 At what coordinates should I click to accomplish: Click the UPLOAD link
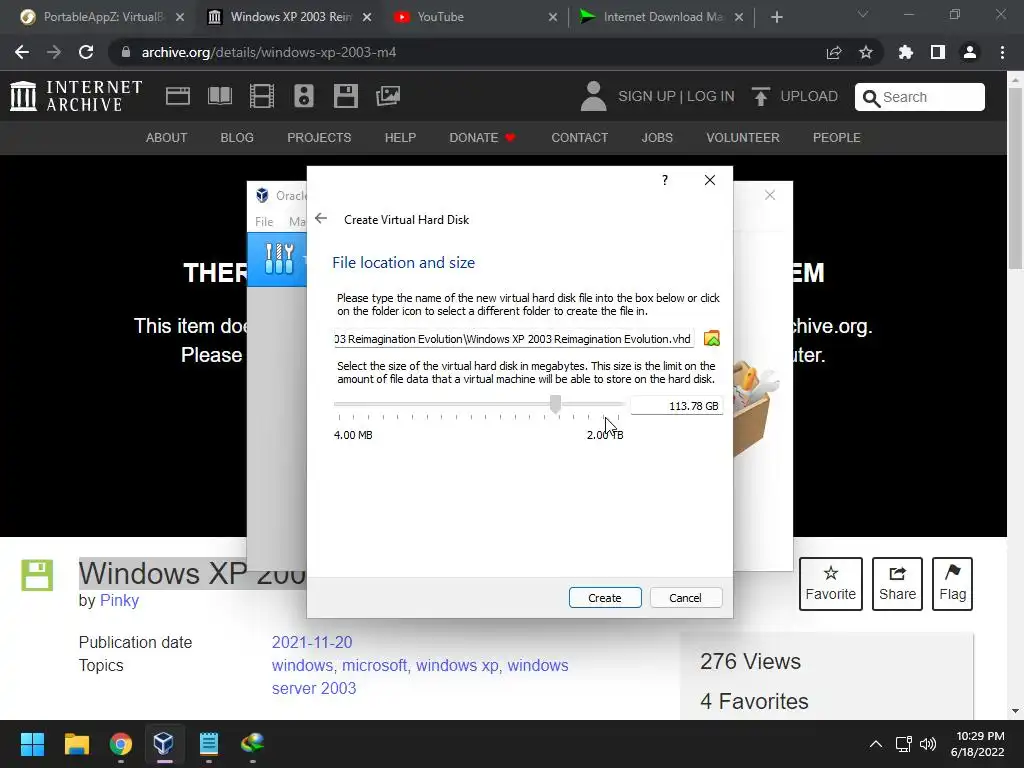[795, 97]
